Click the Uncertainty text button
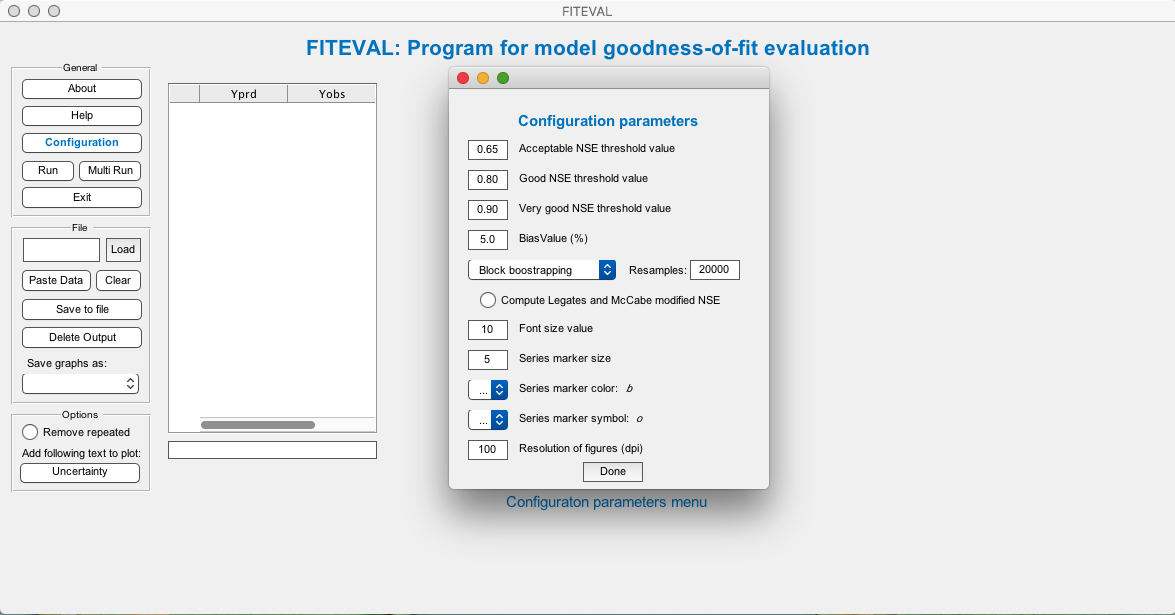1175x615 pixels. tap(80, 472)
